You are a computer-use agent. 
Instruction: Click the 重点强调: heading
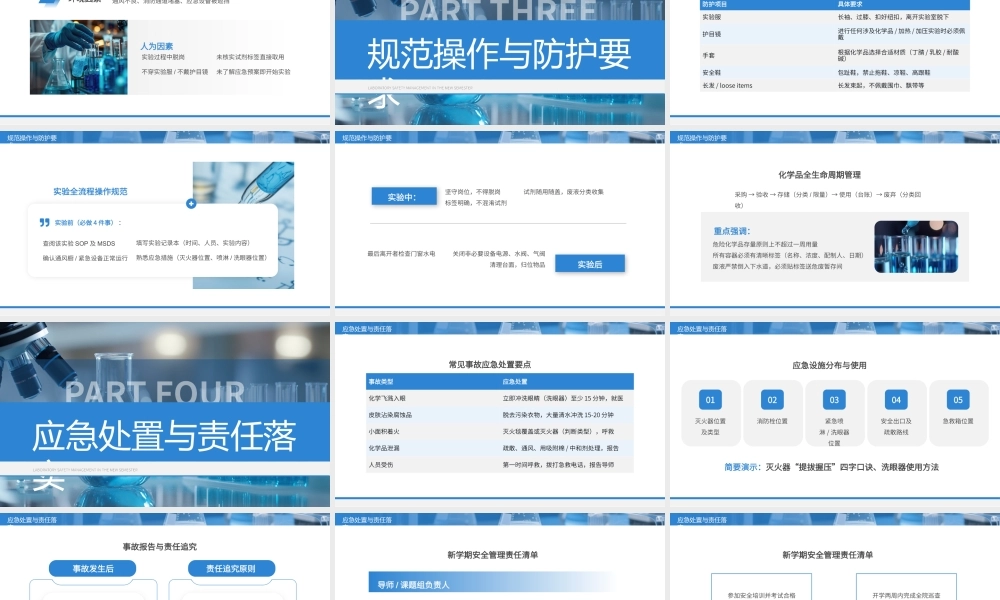click(732, 231)
